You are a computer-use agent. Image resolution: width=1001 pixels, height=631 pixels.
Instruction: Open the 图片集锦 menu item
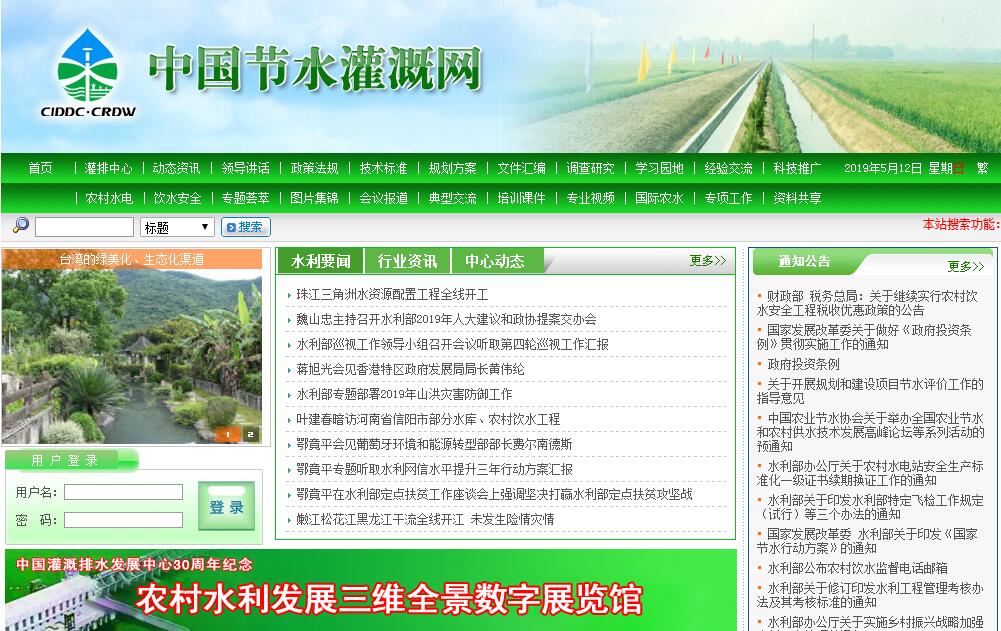pyautogui.click(x=315, y=198)
